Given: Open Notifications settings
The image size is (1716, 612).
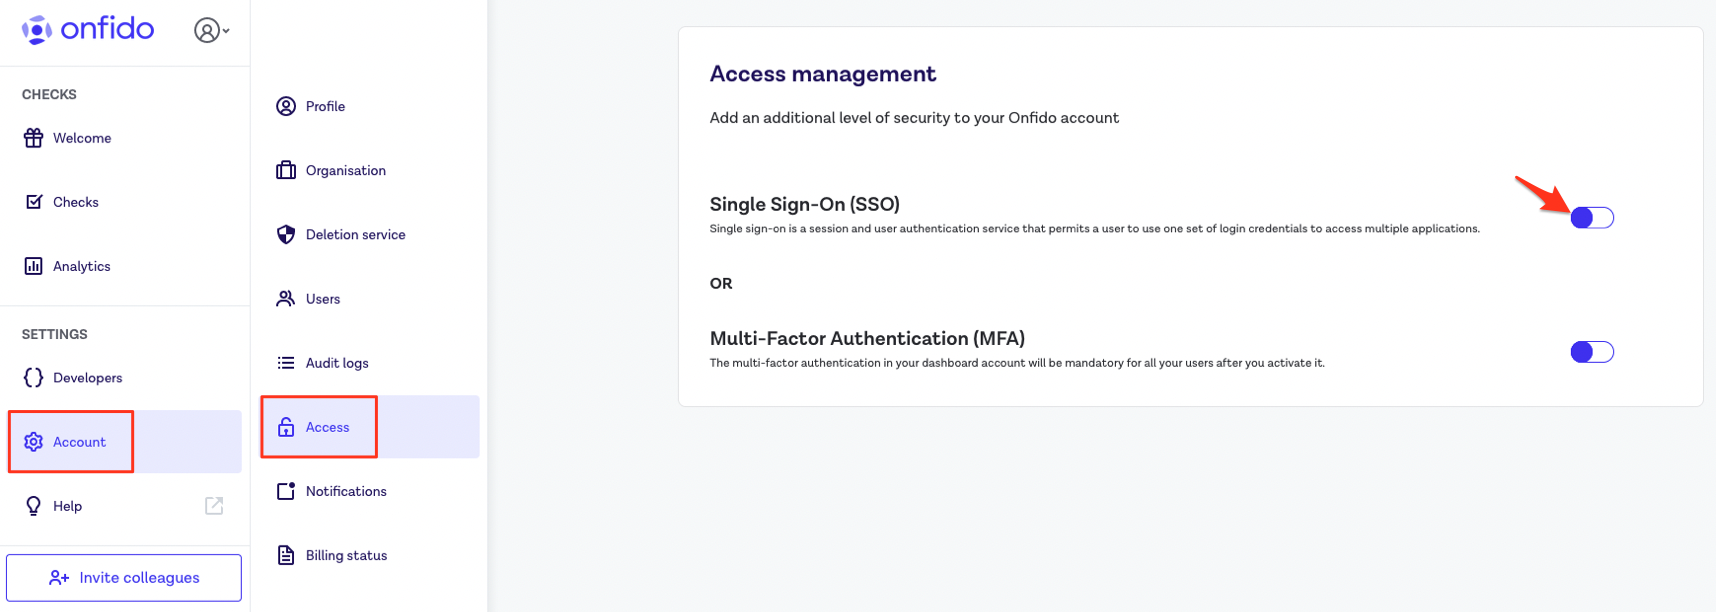Looking at the screenshot, I should pos(370,491).
